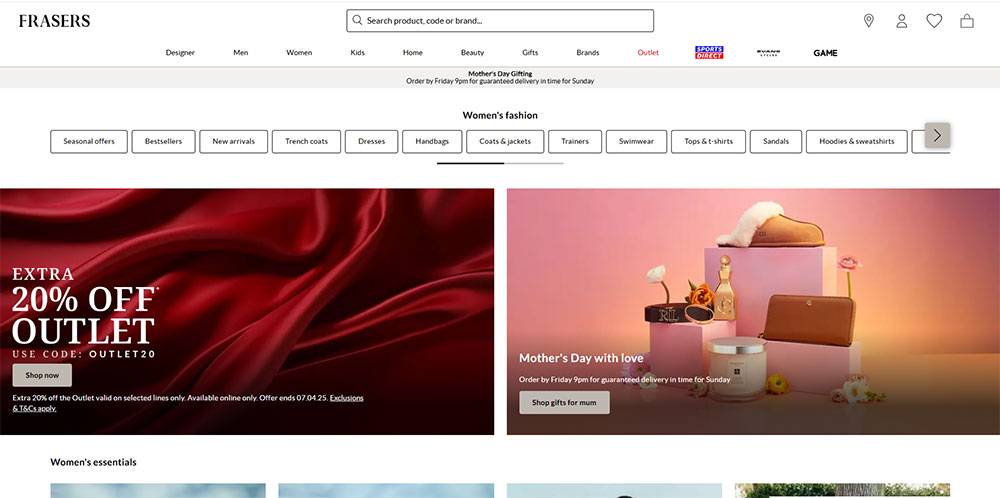This screenshot has width=1000, height=498.
Task: Open Exclusions & T&Cs apply link
Action: [x=346, y=398]
